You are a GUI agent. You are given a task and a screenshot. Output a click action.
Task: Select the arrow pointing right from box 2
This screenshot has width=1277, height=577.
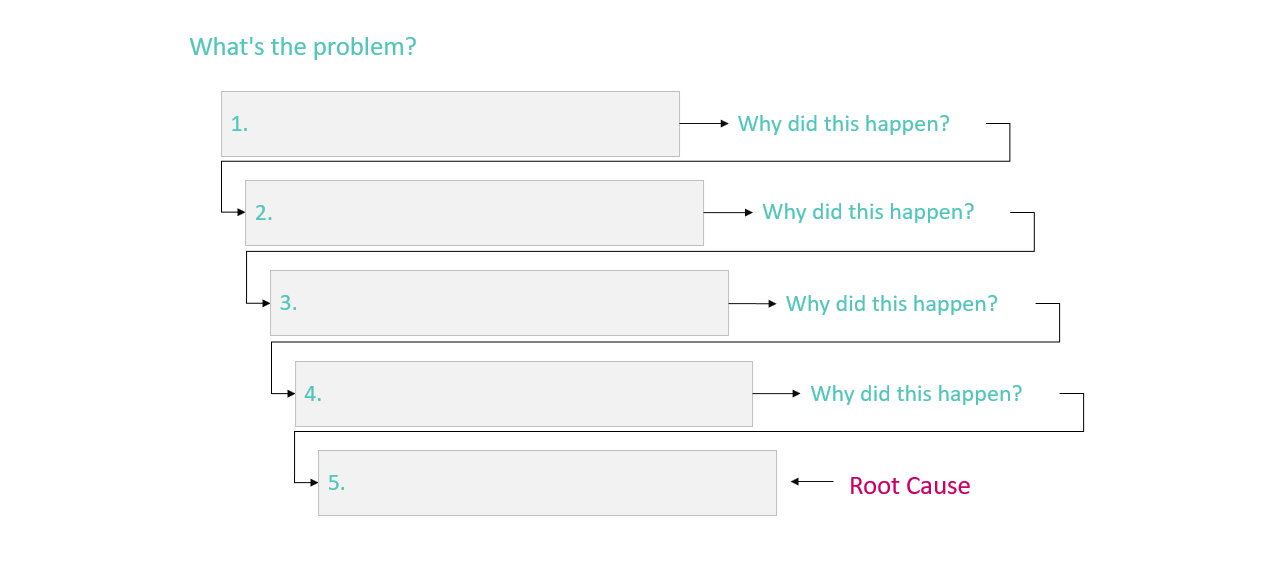[x=729, y=212]
